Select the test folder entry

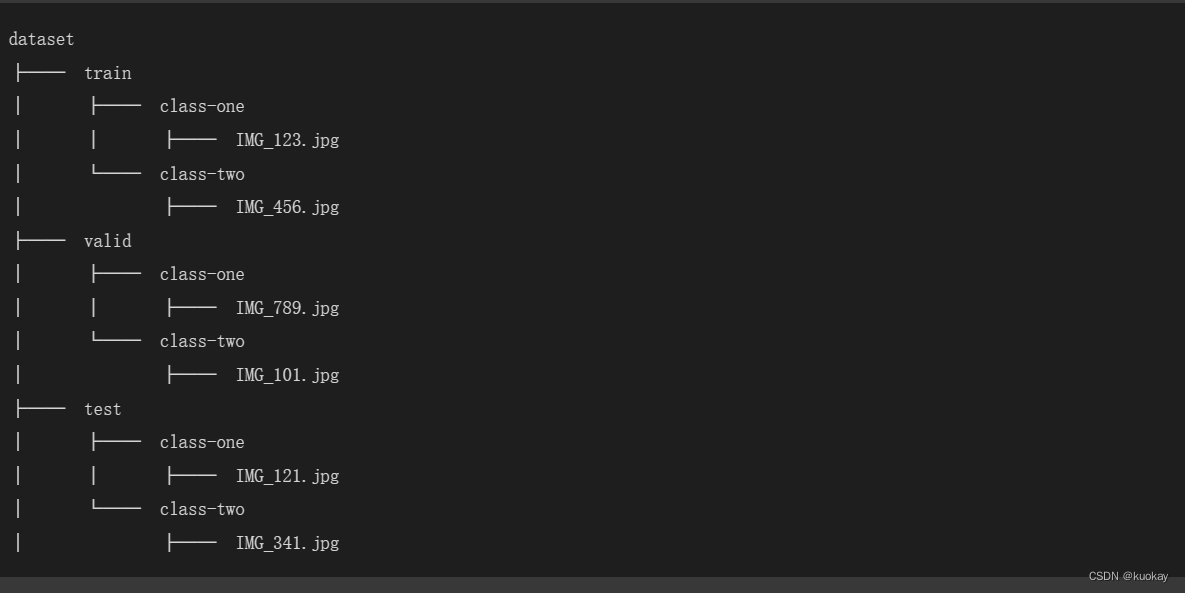point(103,409)
